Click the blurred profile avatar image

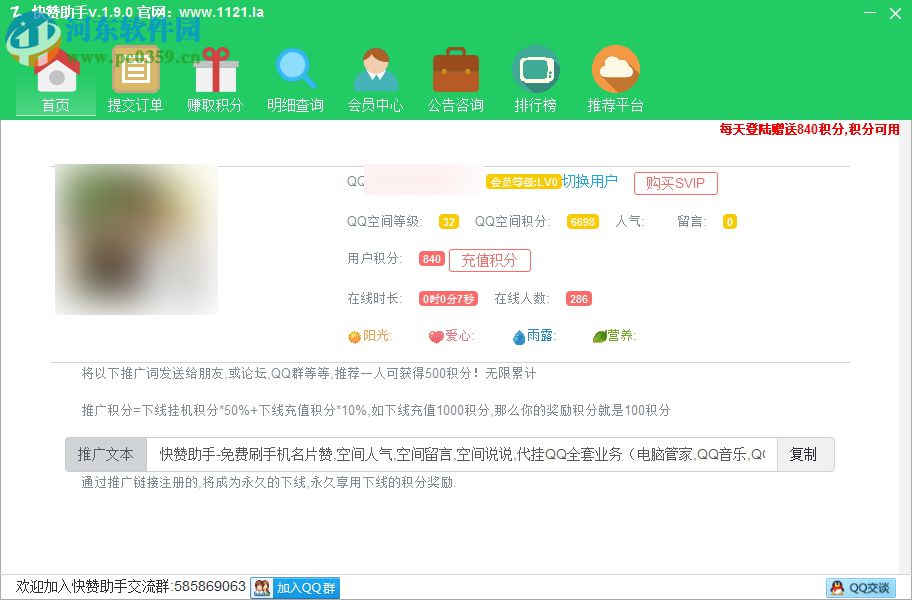coord(136,240)
